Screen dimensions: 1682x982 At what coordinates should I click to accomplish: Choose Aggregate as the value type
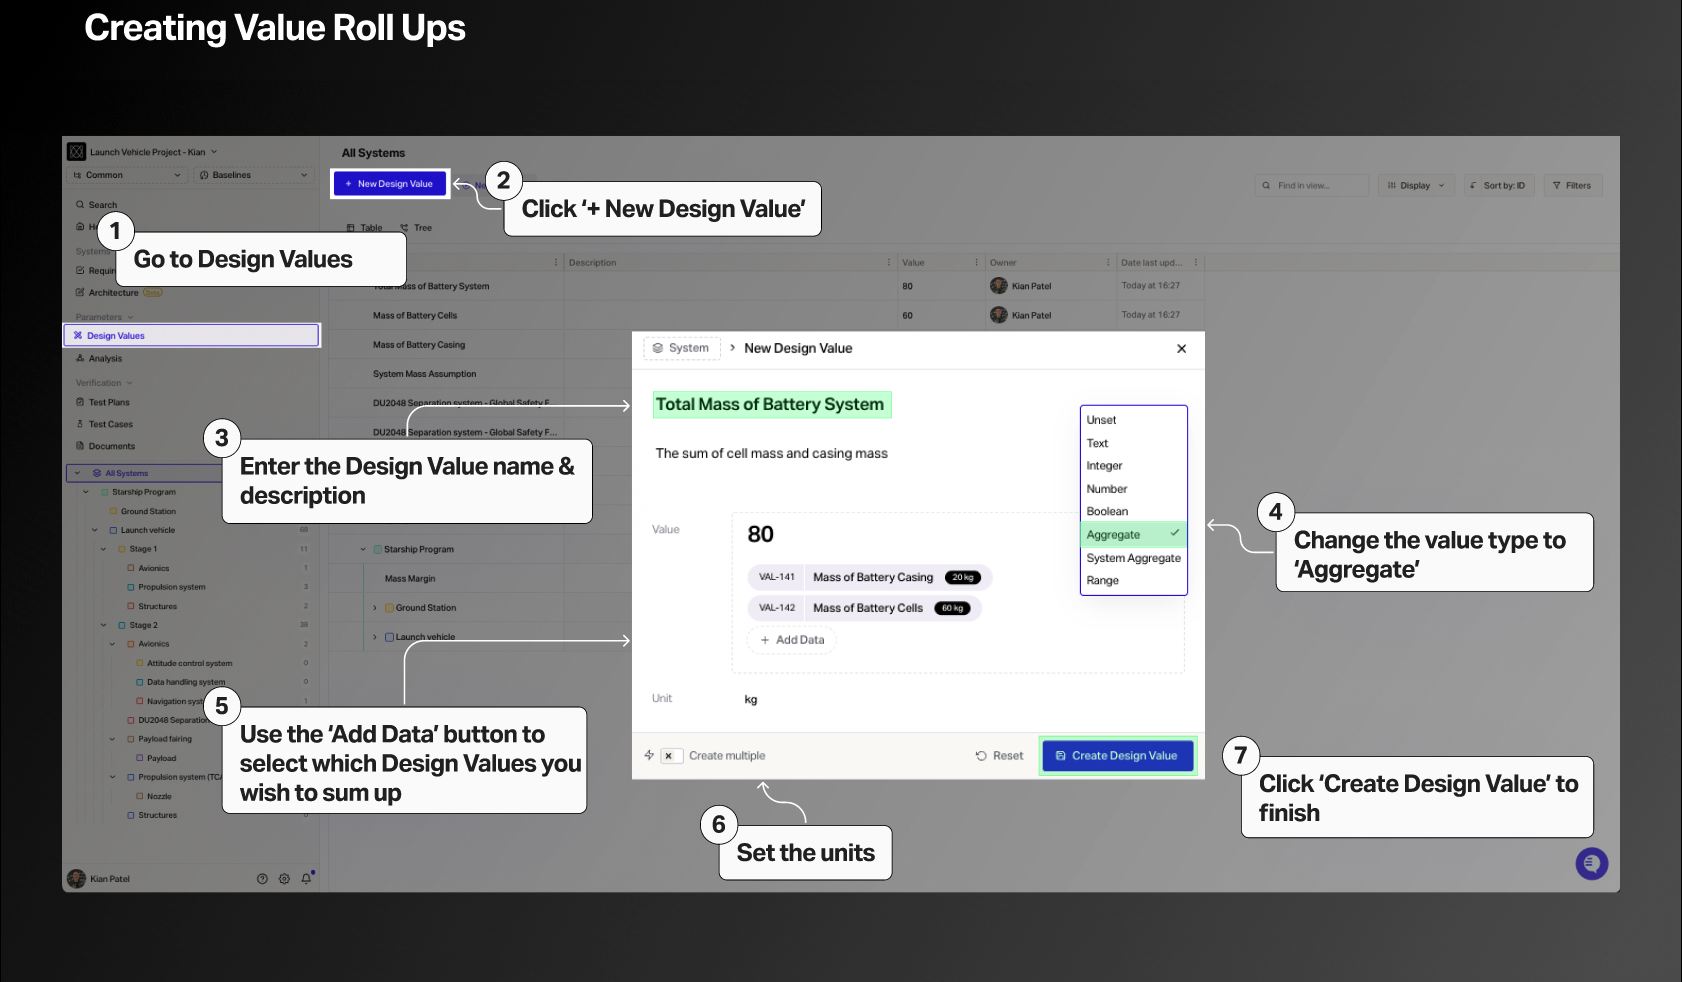(x=1133, y=534)
